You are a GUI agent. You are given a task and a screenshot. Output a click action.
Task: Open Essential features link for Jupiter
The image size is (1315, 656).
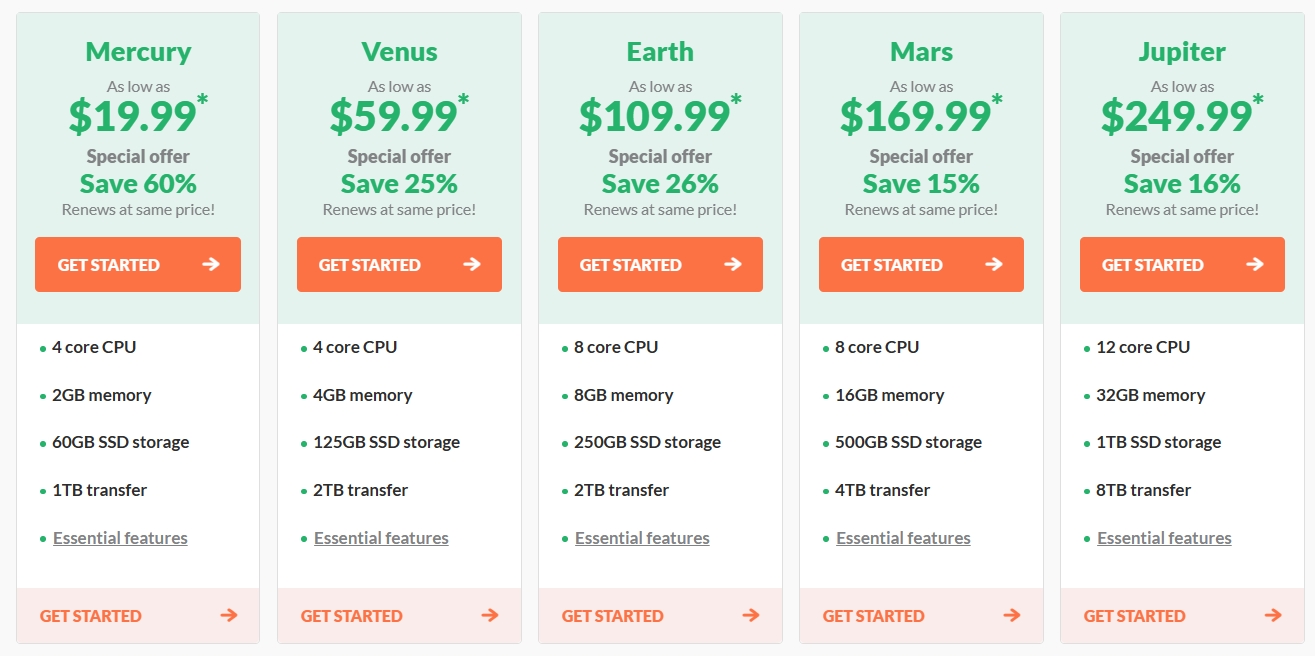1164,538
